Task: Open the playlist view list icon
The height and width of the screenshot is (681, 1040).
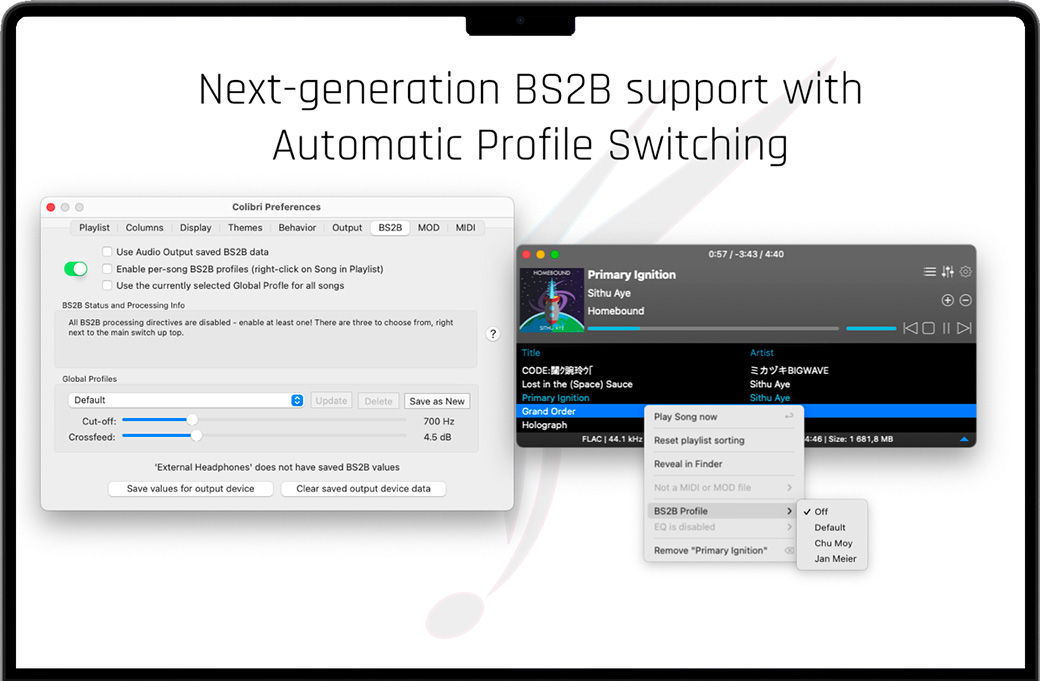Action: pyautogui.click(x=930, y=272)
